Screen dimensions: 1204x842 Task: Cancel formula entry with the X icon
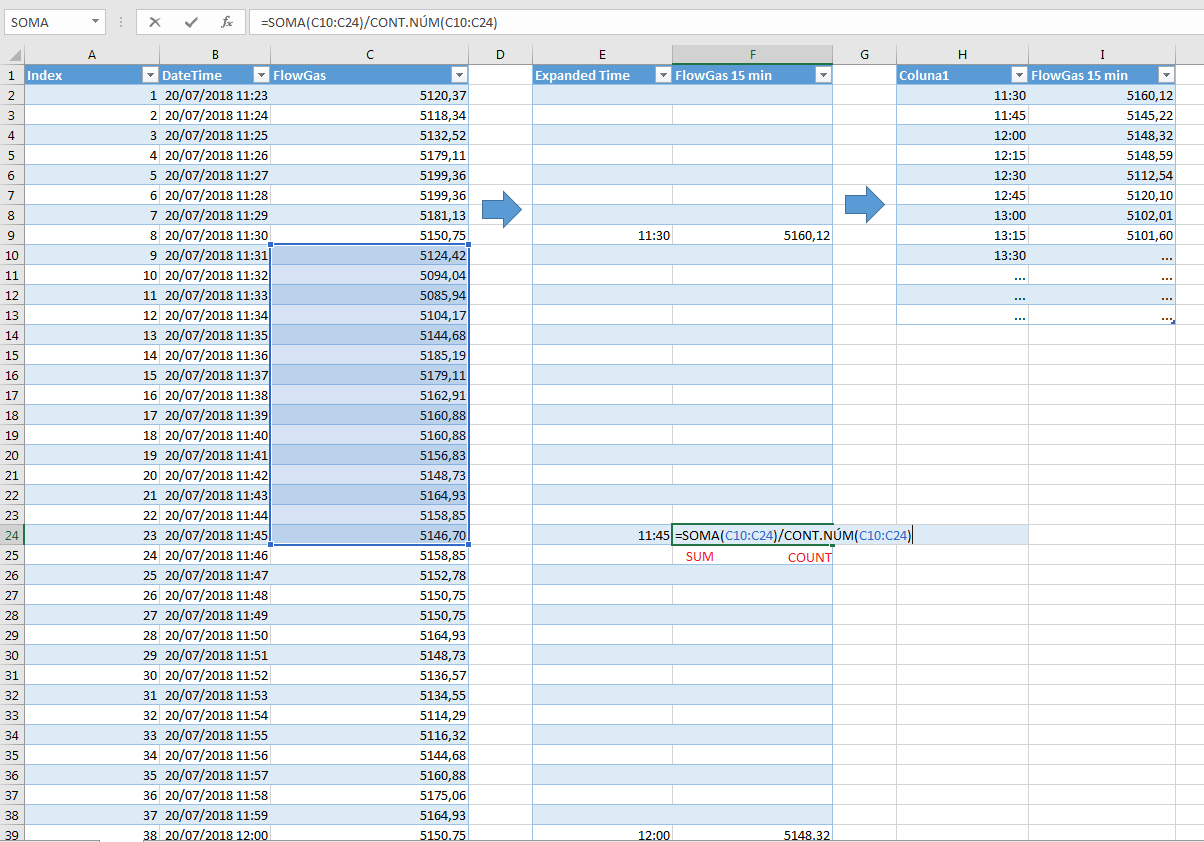[x=155, y=21]
